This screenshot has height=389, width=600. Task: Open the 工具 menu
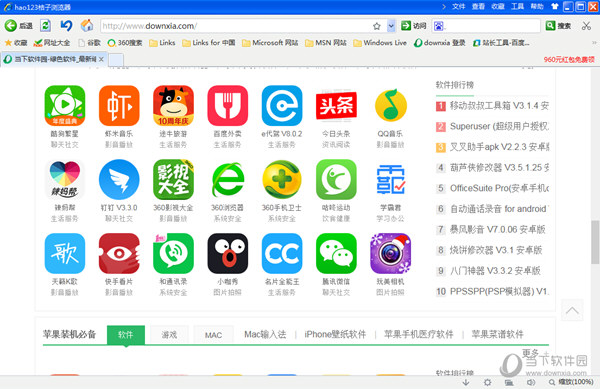[517, 7]
